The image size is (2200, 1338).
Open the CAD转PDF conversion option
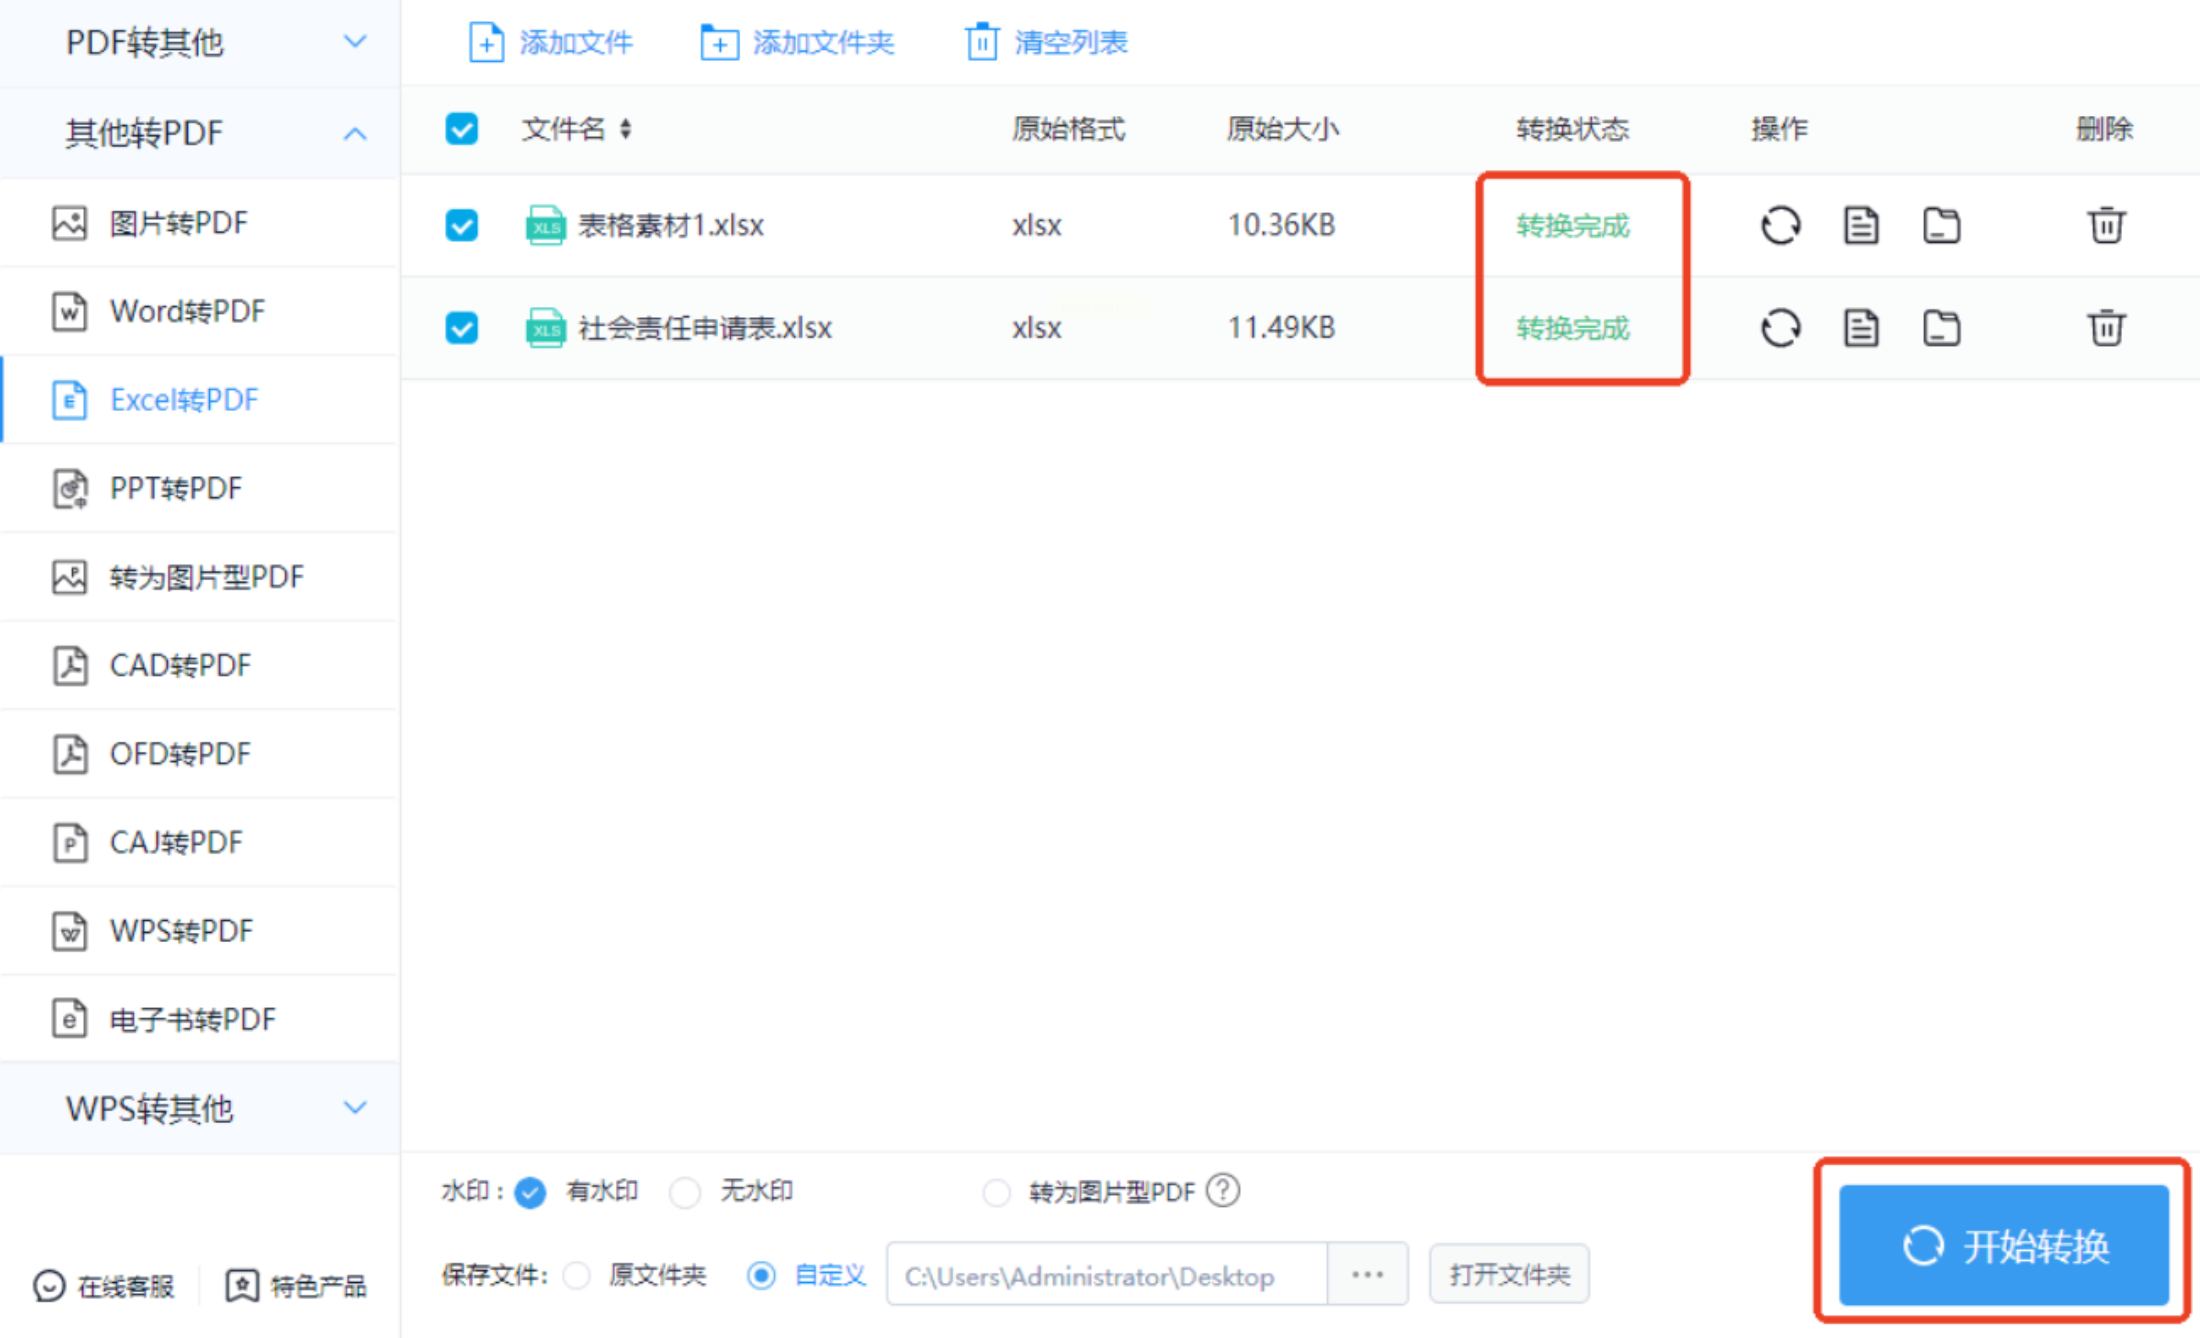click(180, 665)
